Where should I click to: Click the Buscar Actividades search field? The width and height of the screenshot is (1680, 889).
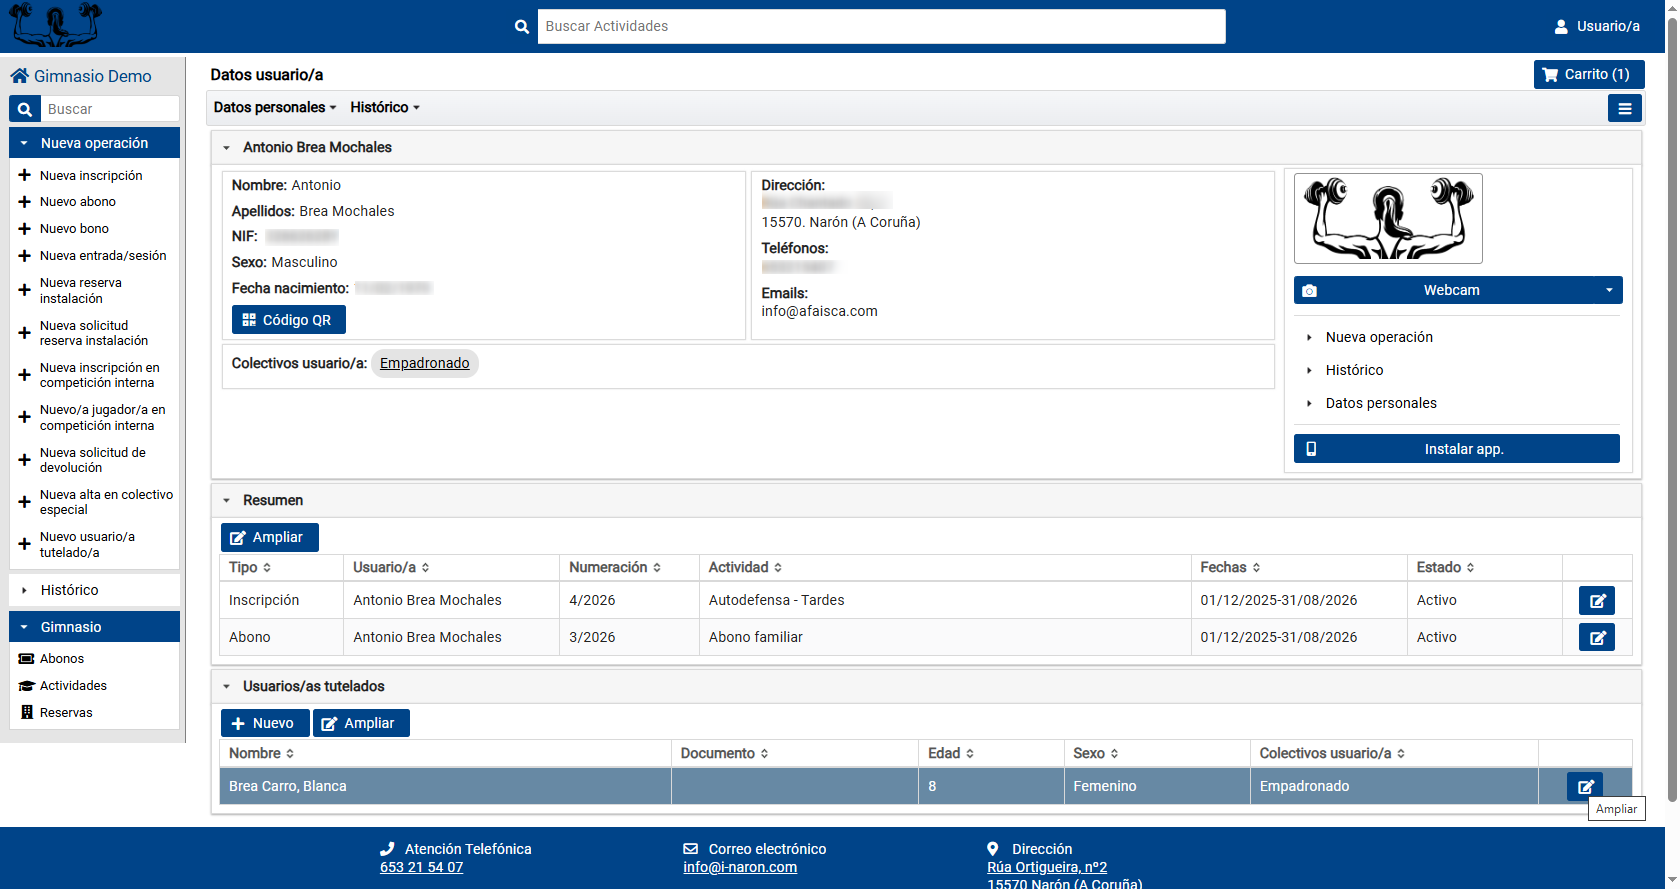[880, 26]
